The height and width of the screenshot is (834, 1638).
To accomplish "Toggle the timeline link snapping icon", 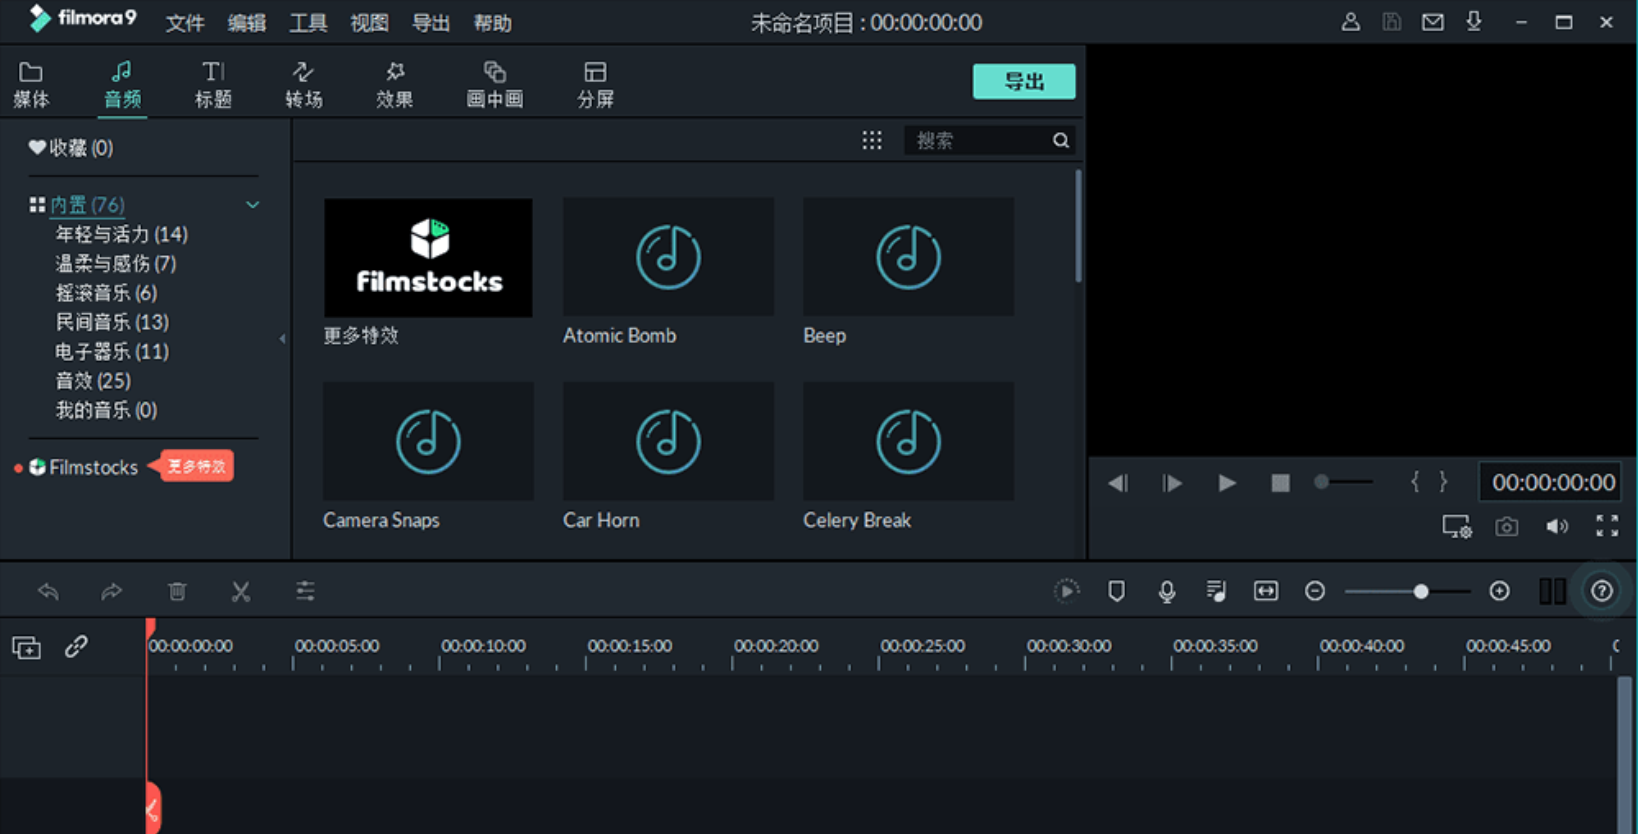I will pyautogui.click(x=76, y=647).
